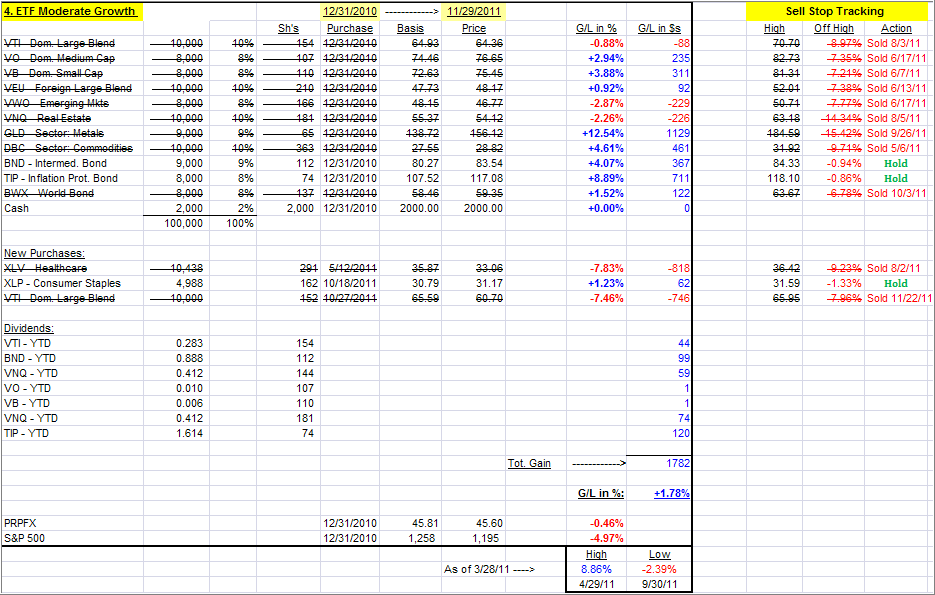The width and height of the screenshot is (935, 595).
Task: Select the 'Sold 6/13/11' action cell
Action: [897, 88]
